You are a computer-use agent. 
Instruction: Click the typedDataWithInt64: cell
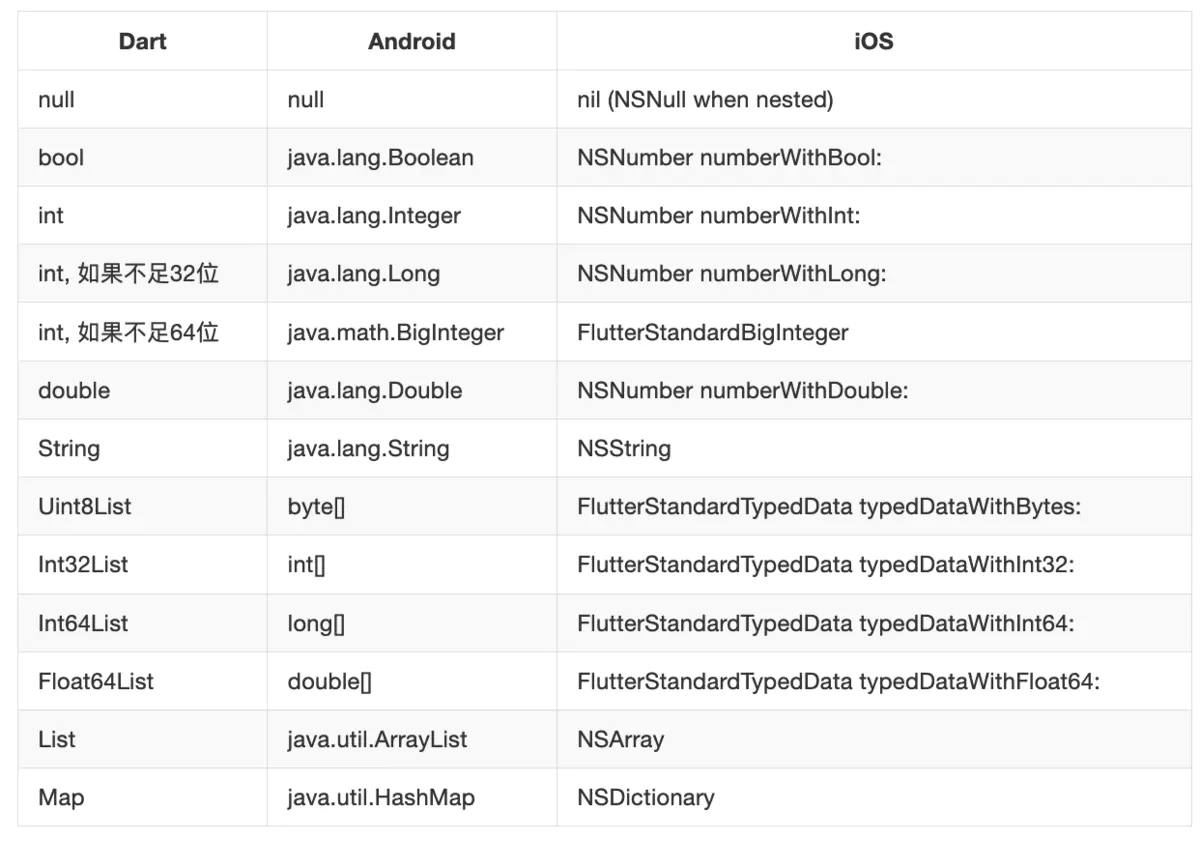tap(874, 623)
